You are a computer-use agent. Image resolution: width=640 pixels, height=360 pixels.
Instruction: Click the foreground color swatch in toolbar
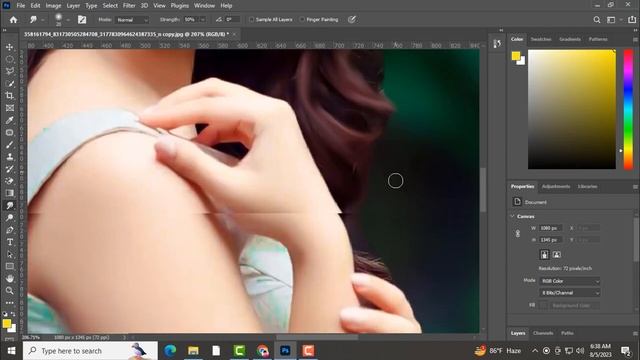click(x=7, y=324)
